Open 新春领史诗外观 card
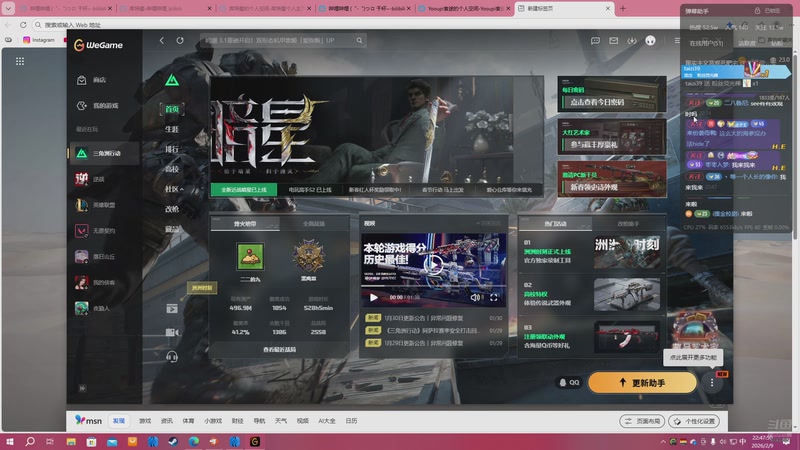800x450 pixels. (612, 179)
